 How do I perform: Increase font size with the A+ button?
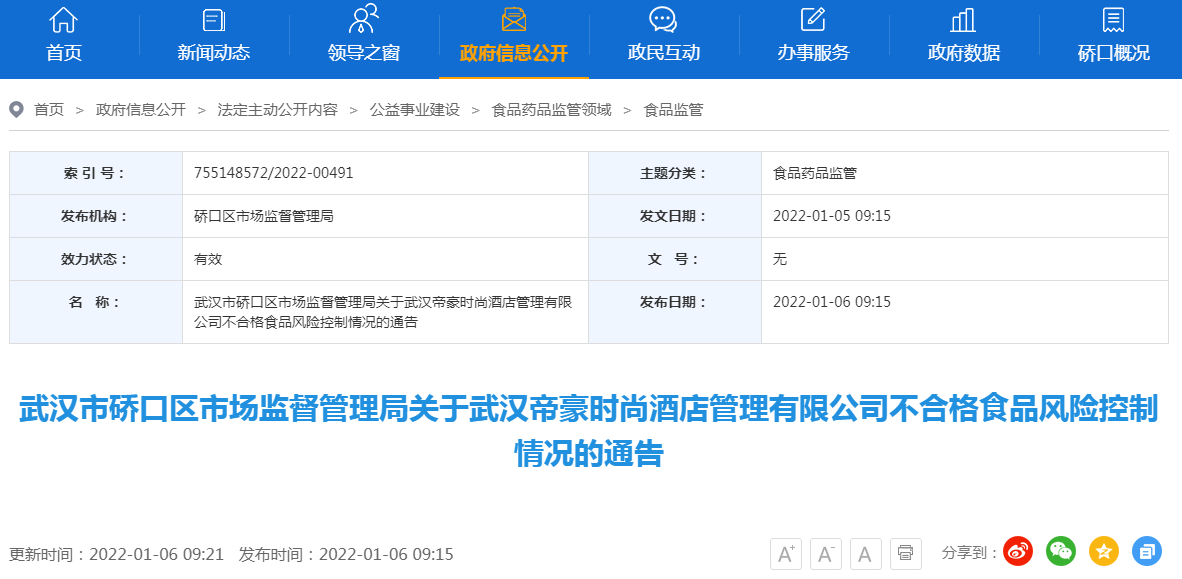pyautogui.click(x=785, y=553)
